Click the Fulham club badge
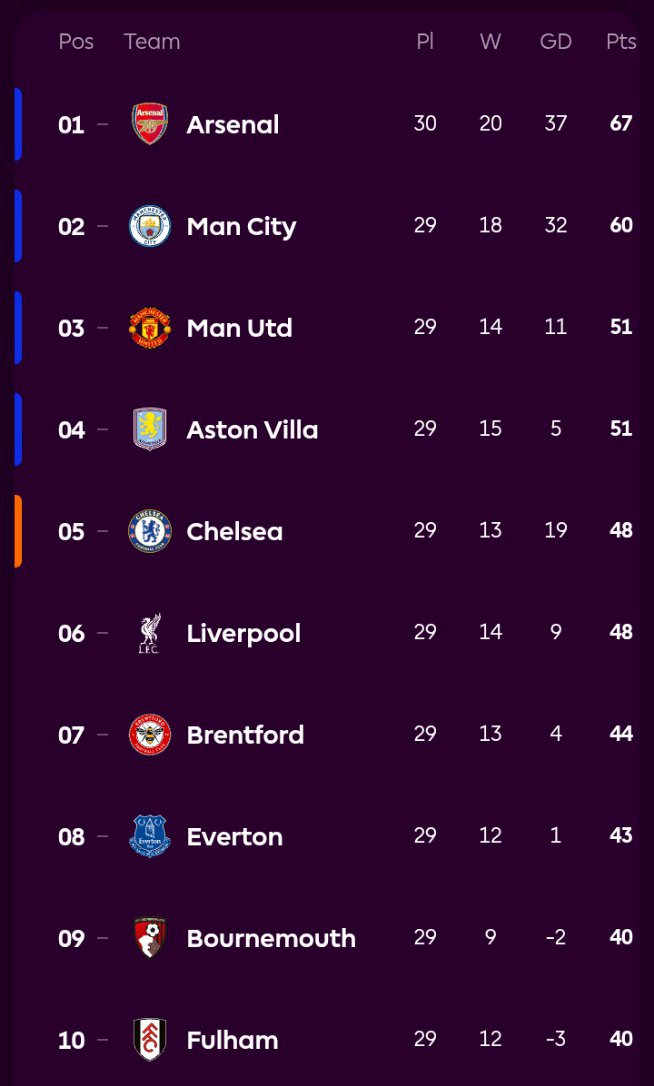The image size is (654, 1086). pyautogui.click(x=150, y=1040)
